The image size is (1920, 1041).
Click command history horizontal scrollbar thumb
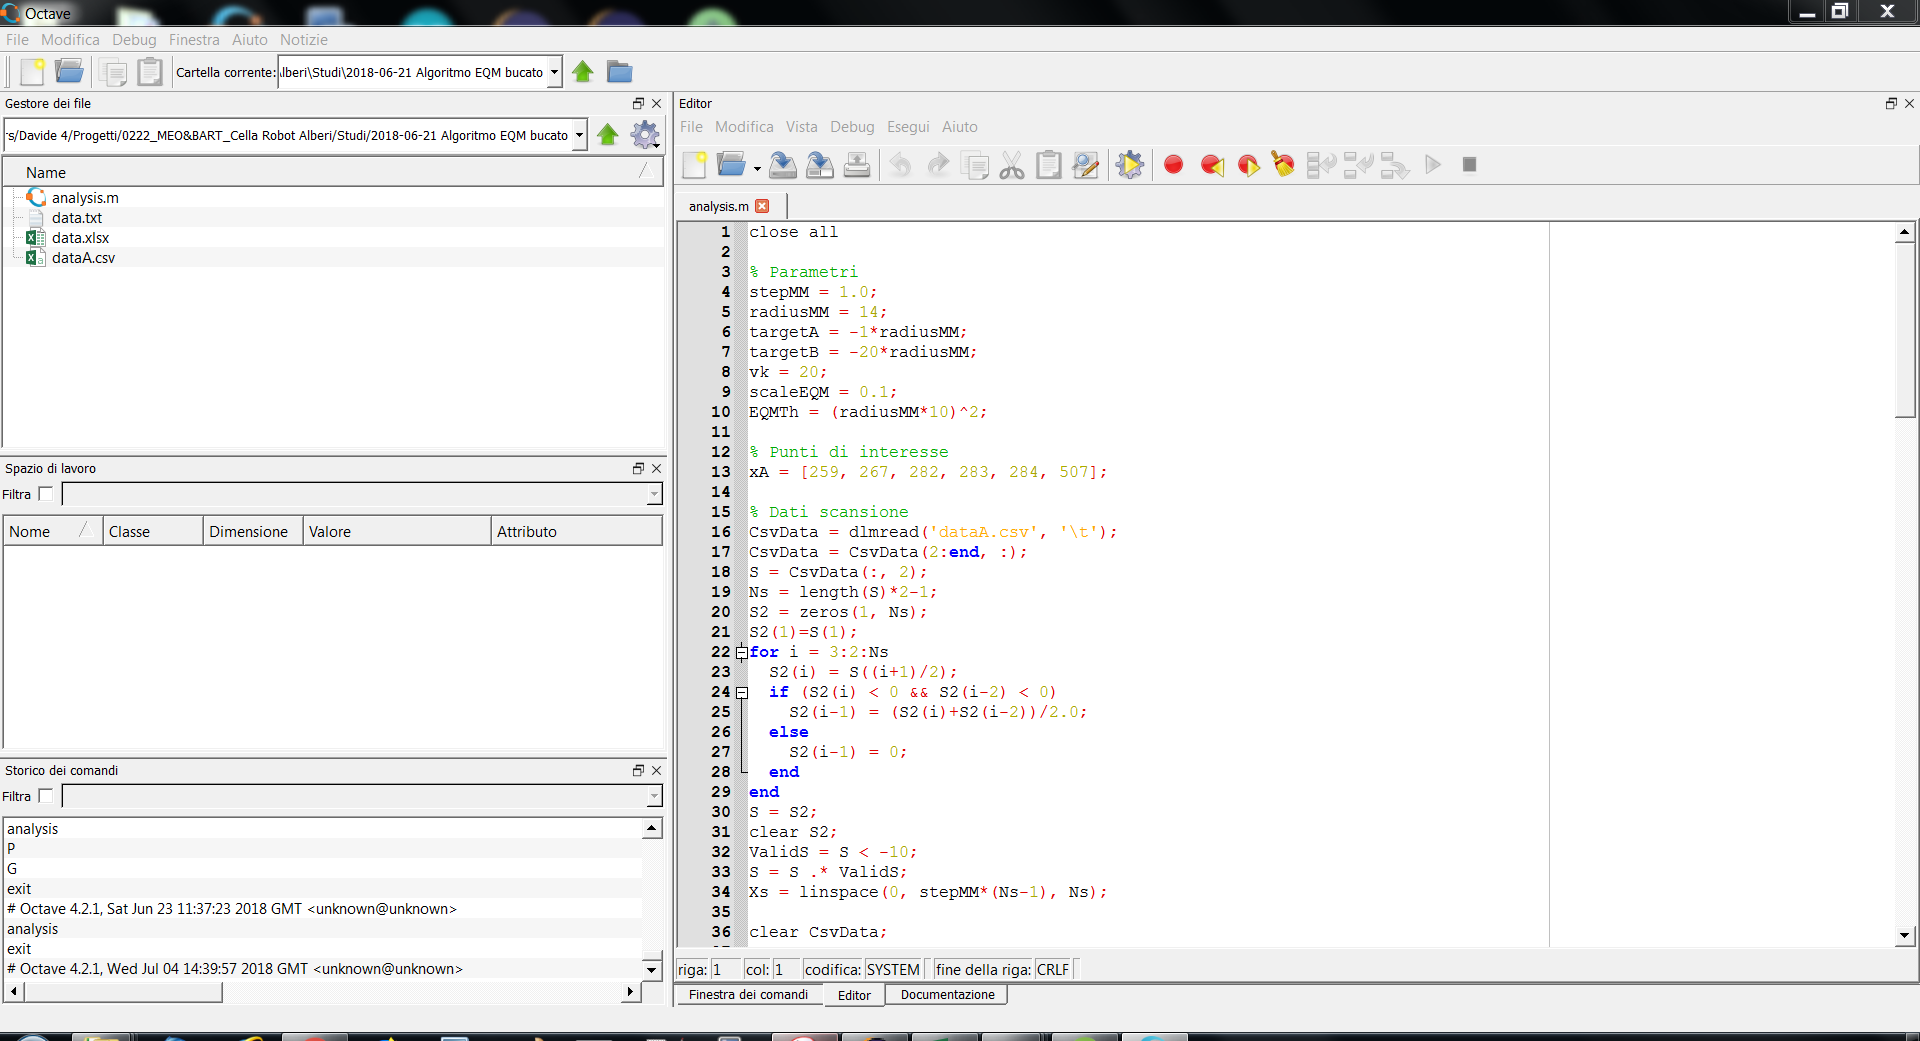coord(123,992)
